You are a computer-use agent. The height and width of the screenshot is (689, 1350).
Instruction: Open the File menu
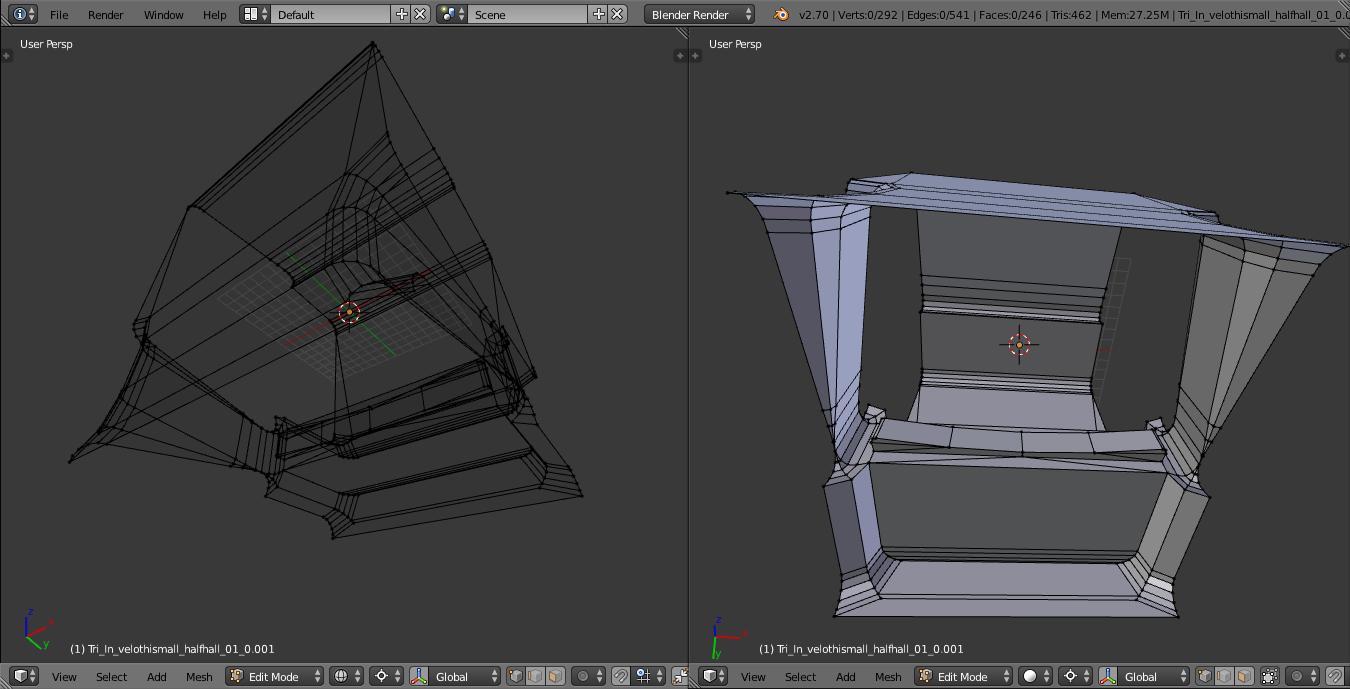pyautogui.click(x=59, y=15)
